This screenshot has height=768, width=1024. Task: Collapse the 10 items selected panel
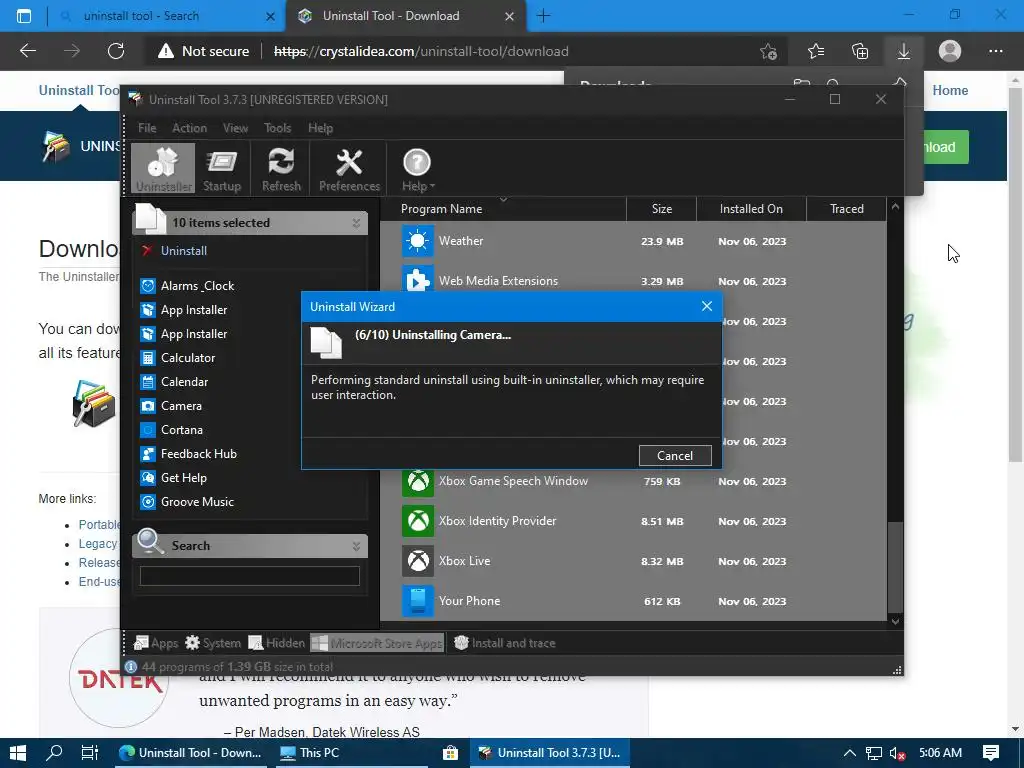coord(356,223)
